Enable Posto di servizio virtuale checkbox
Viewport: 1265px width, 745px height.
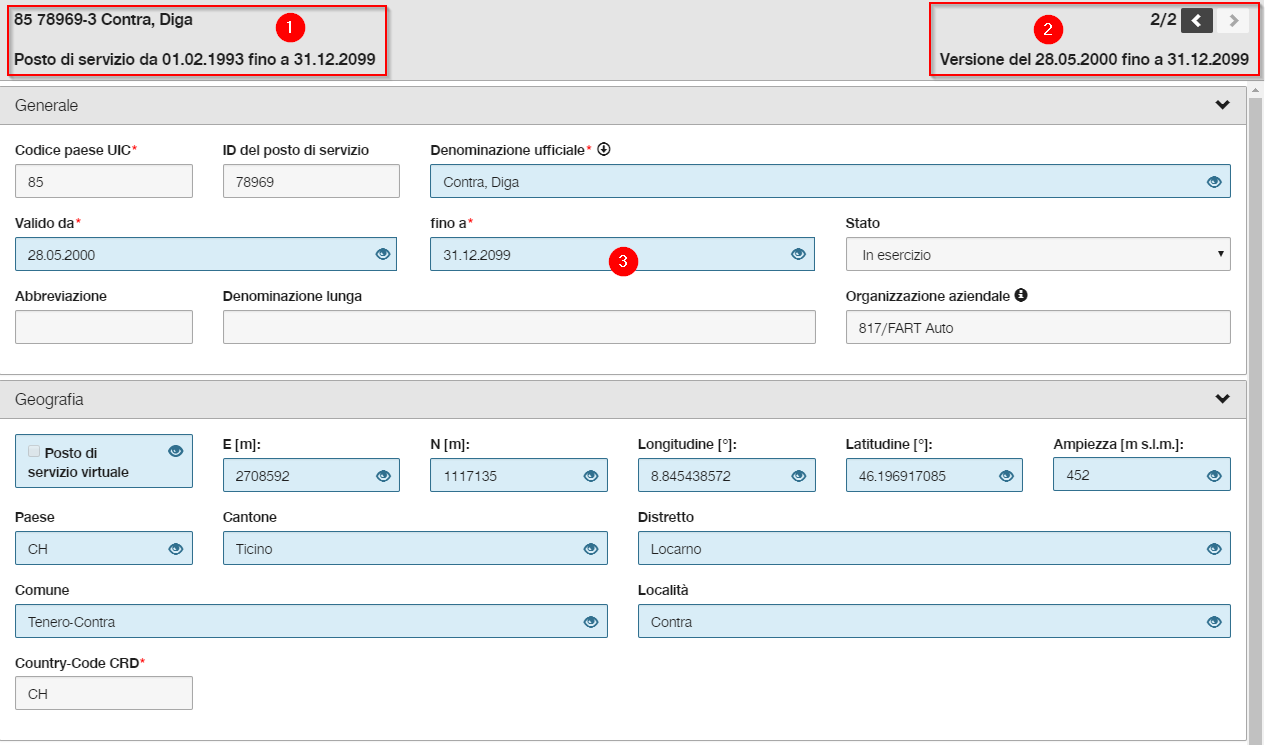click(34, 452)
